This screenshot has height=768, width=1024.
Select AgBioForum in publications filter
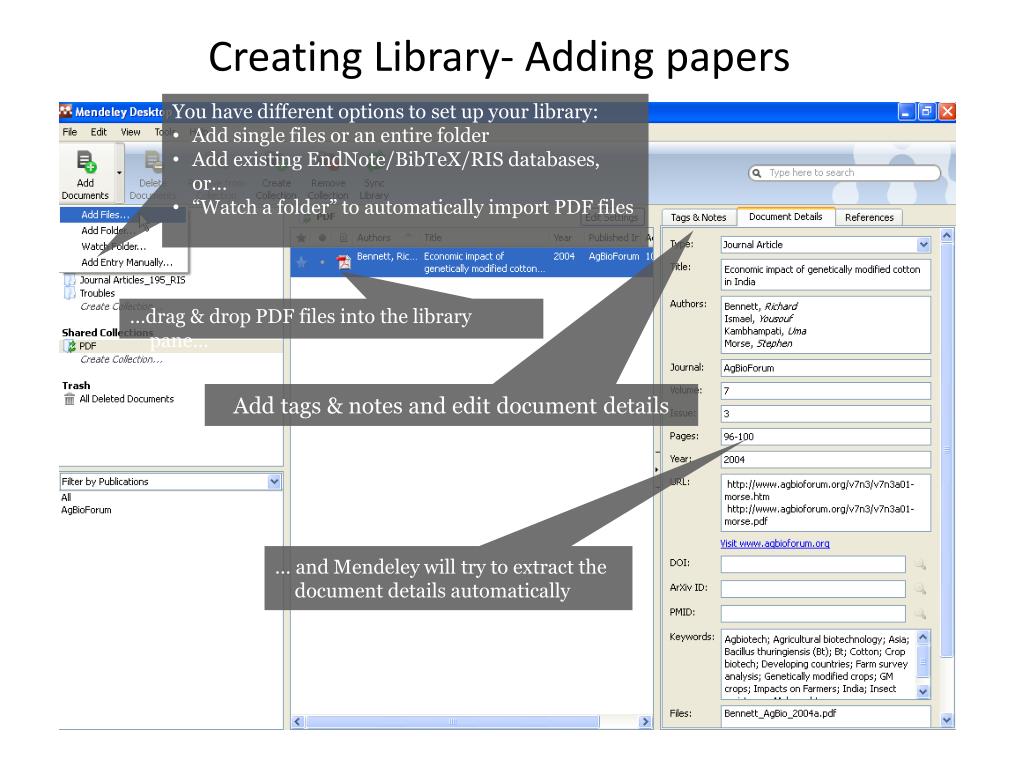pos(86,510)
